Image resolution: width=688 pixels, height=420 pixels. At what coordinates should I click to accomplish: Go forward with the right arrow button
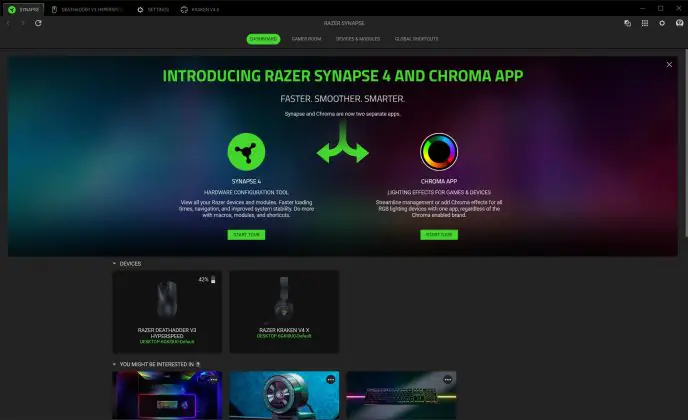[x=23, y=23]
